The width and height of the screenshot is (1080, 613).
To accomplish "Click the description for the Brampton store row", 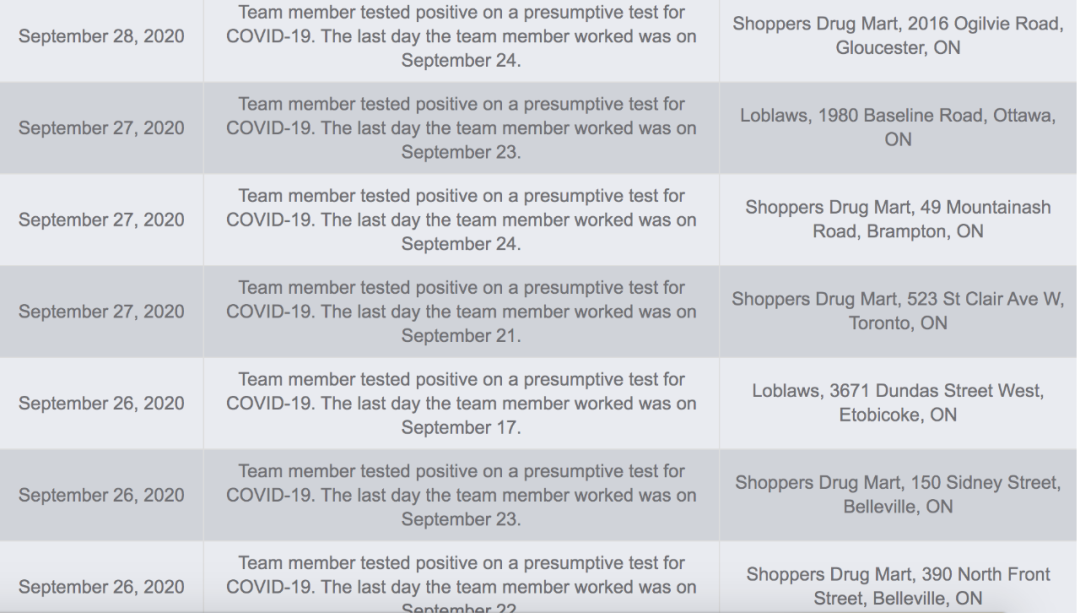I will (461, 220).
